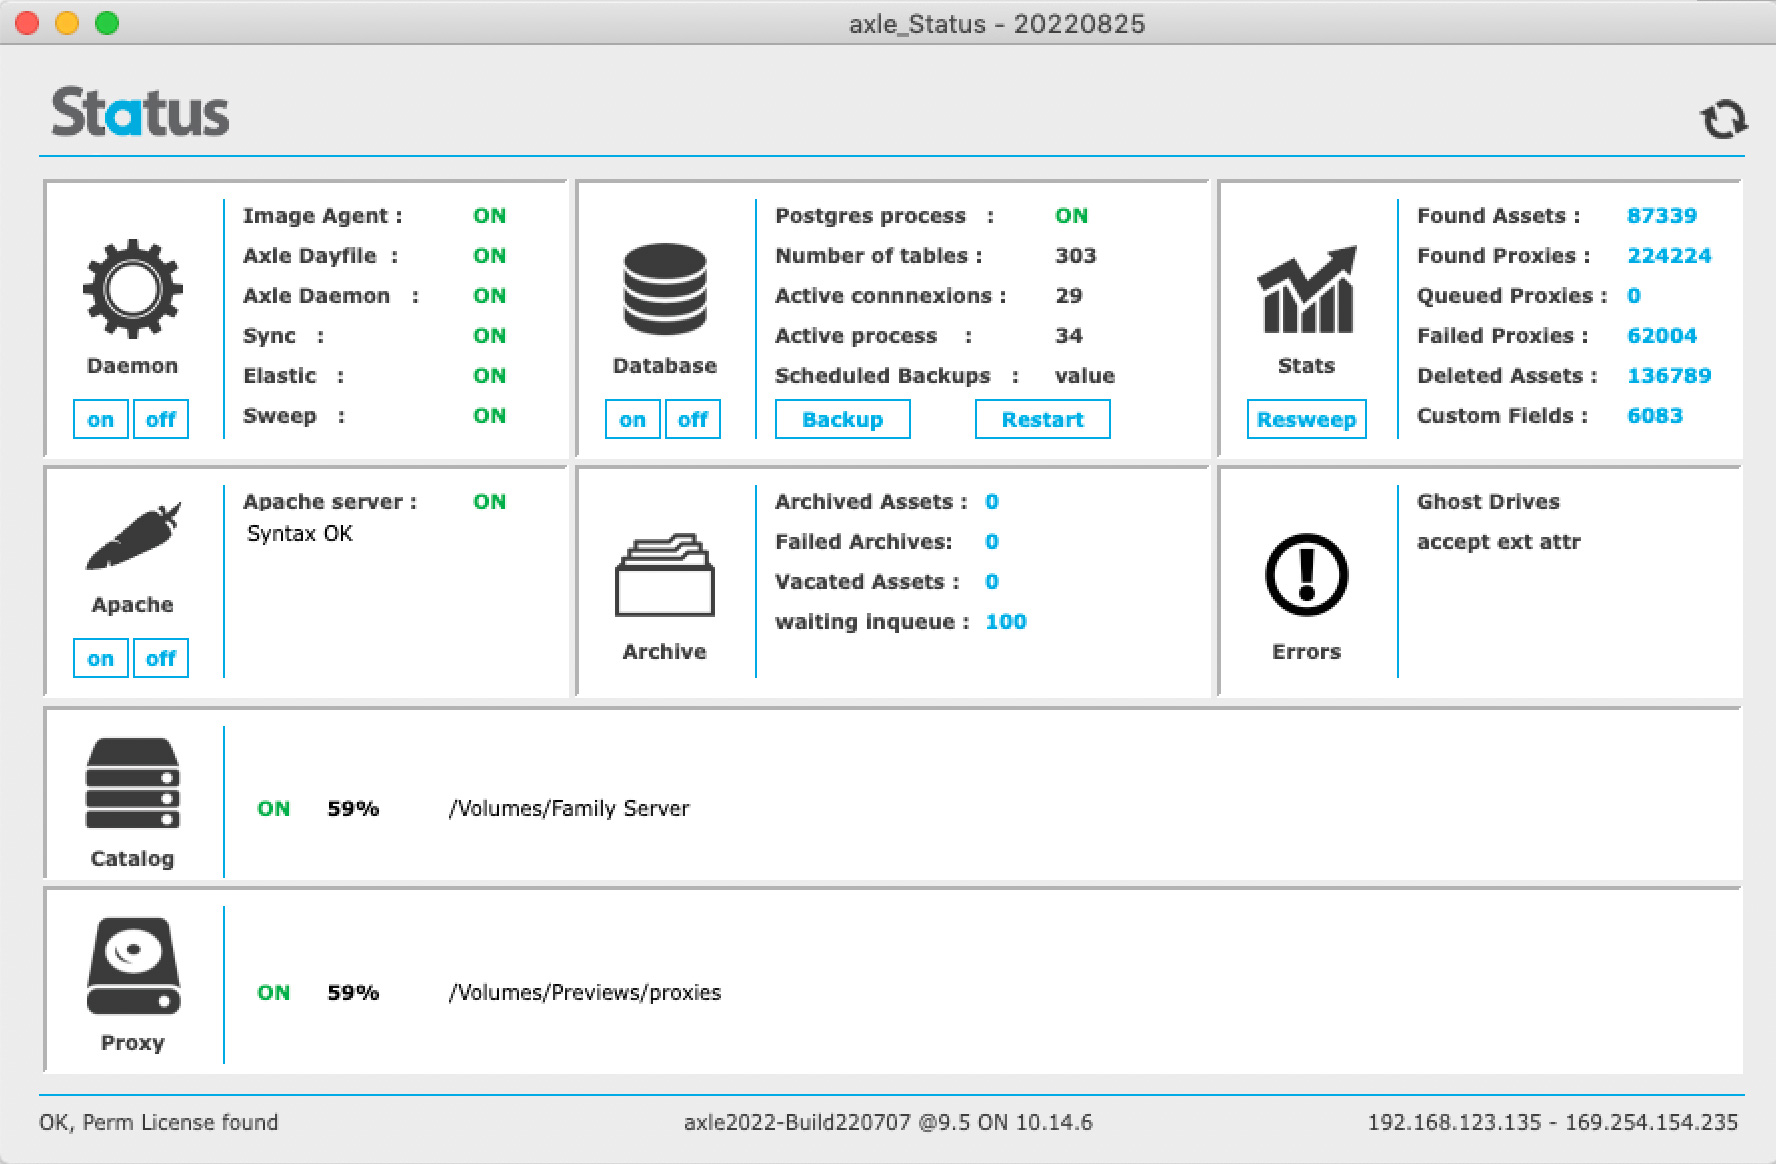Viewport: 1776px width, 1164px height.
Task: Click the Apache feather icon
Action: tap(133, 536)
